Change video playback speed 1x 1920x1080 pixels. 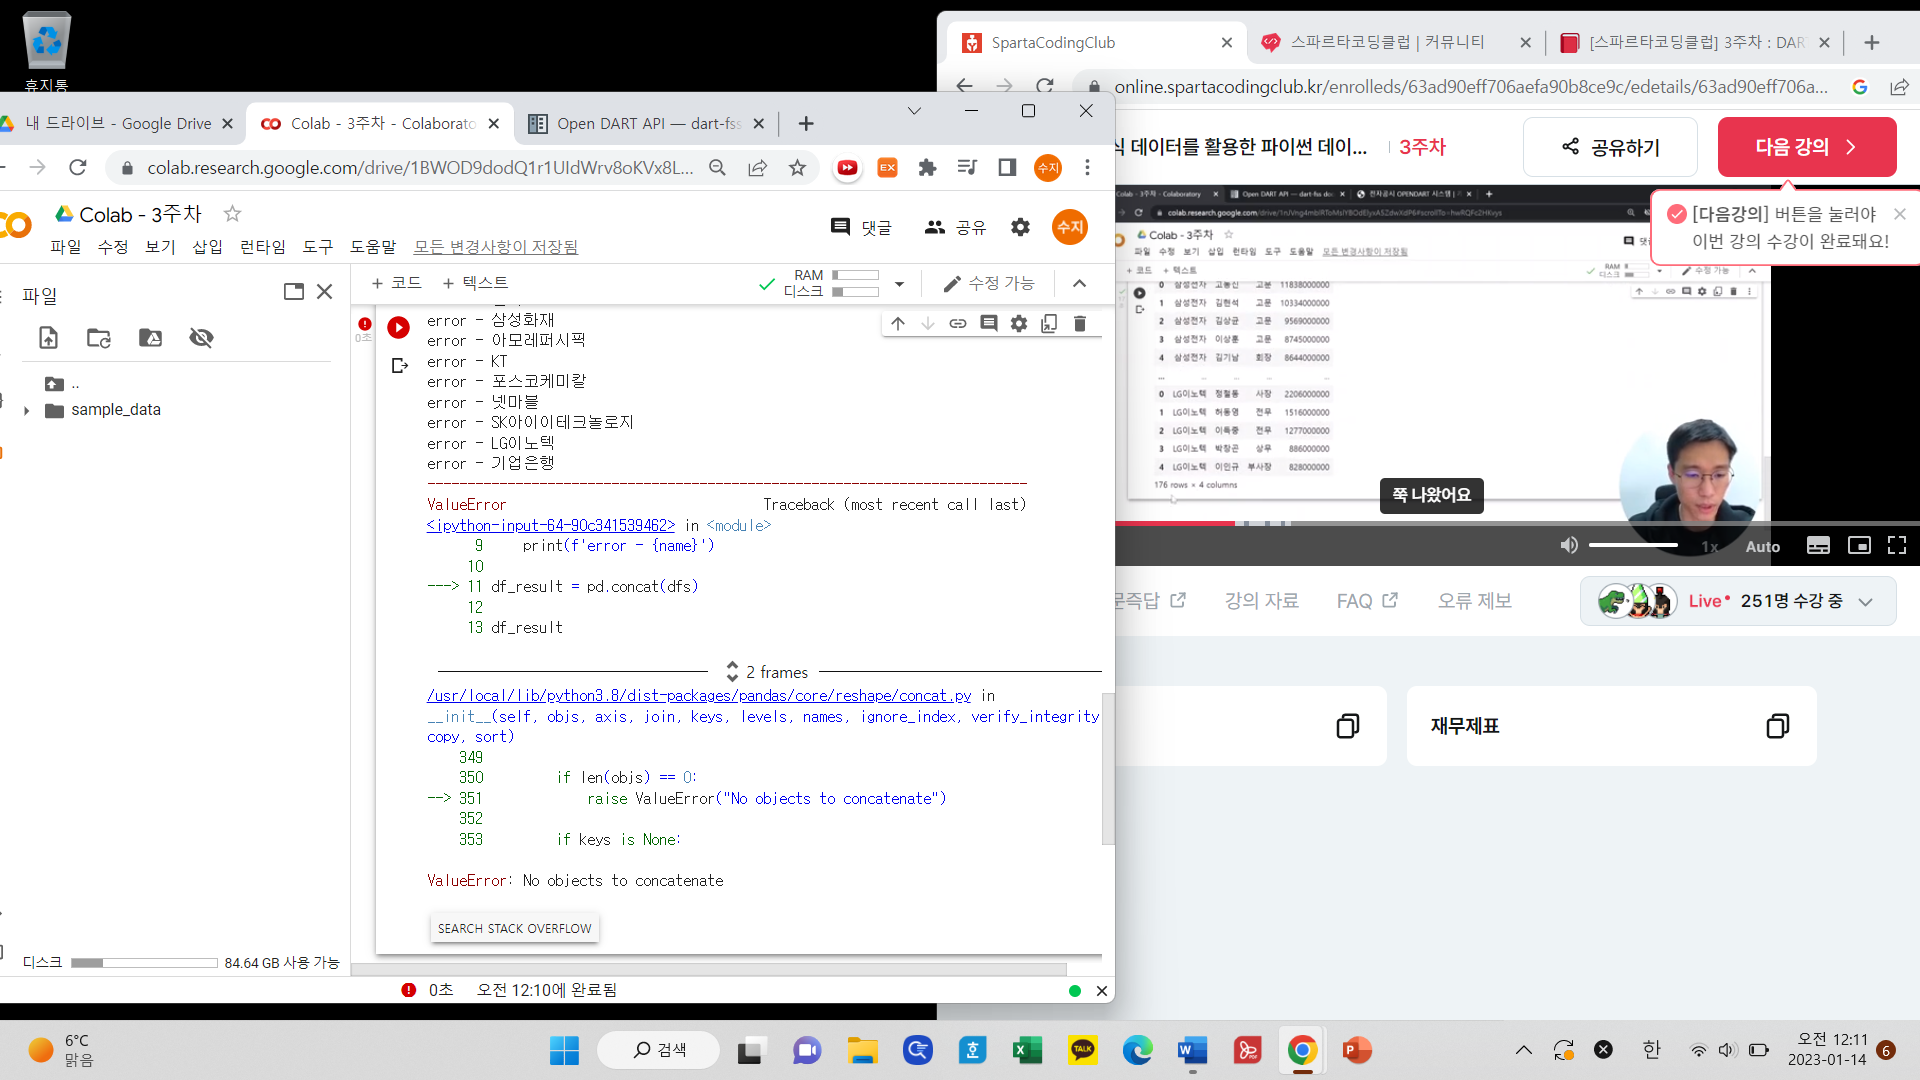(1710, 546)
